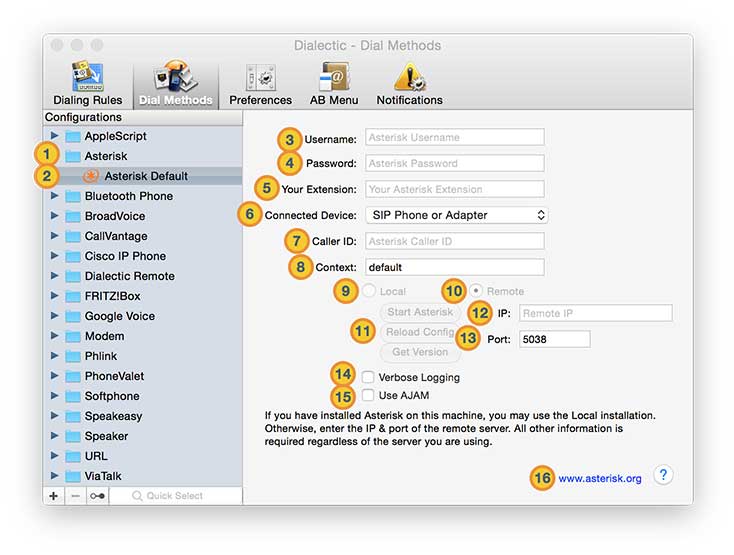
Task: Expand the BroadVoice disclosure triangle
Action: [54, 216]
